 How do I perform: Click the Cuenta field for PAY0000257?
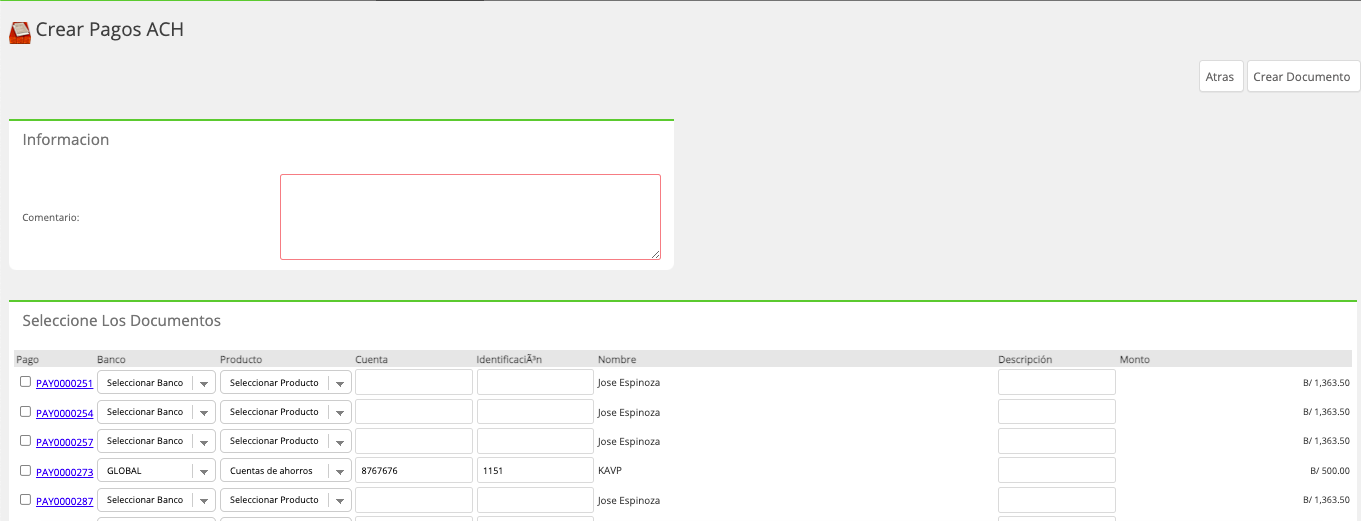coord(414,441)
